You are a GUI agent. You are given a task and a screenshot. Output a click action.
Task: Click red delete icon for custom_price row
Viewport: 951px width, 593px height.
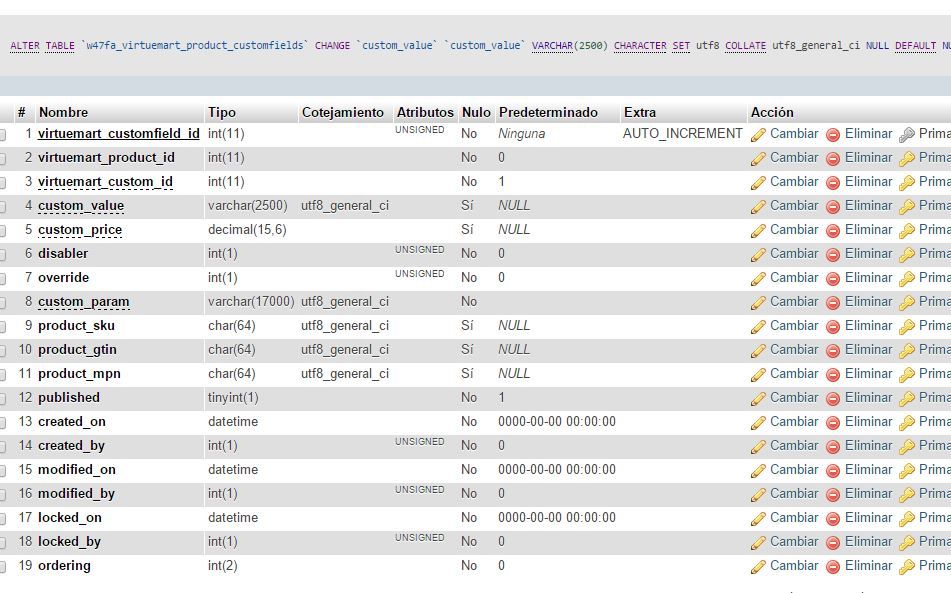click(x=833, y=231)
